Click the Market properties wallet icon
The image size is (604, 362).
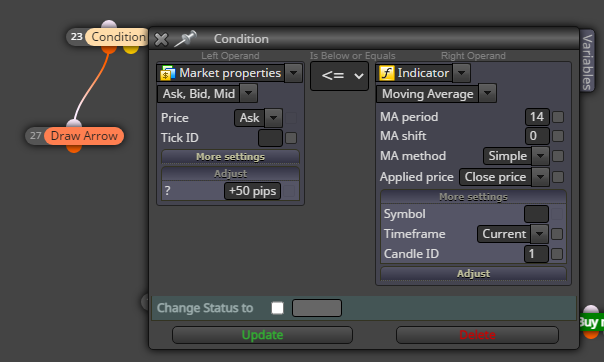(x=168, y=73)
